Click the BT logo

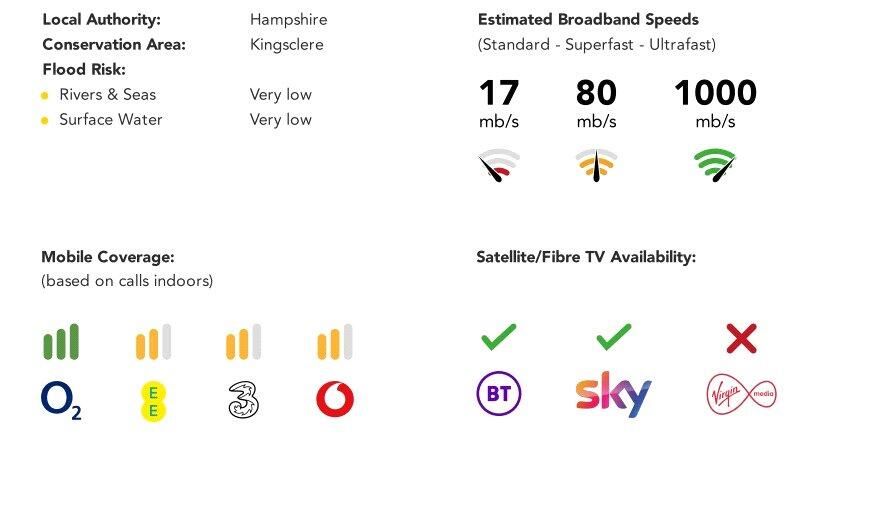[x=499, y=394]
